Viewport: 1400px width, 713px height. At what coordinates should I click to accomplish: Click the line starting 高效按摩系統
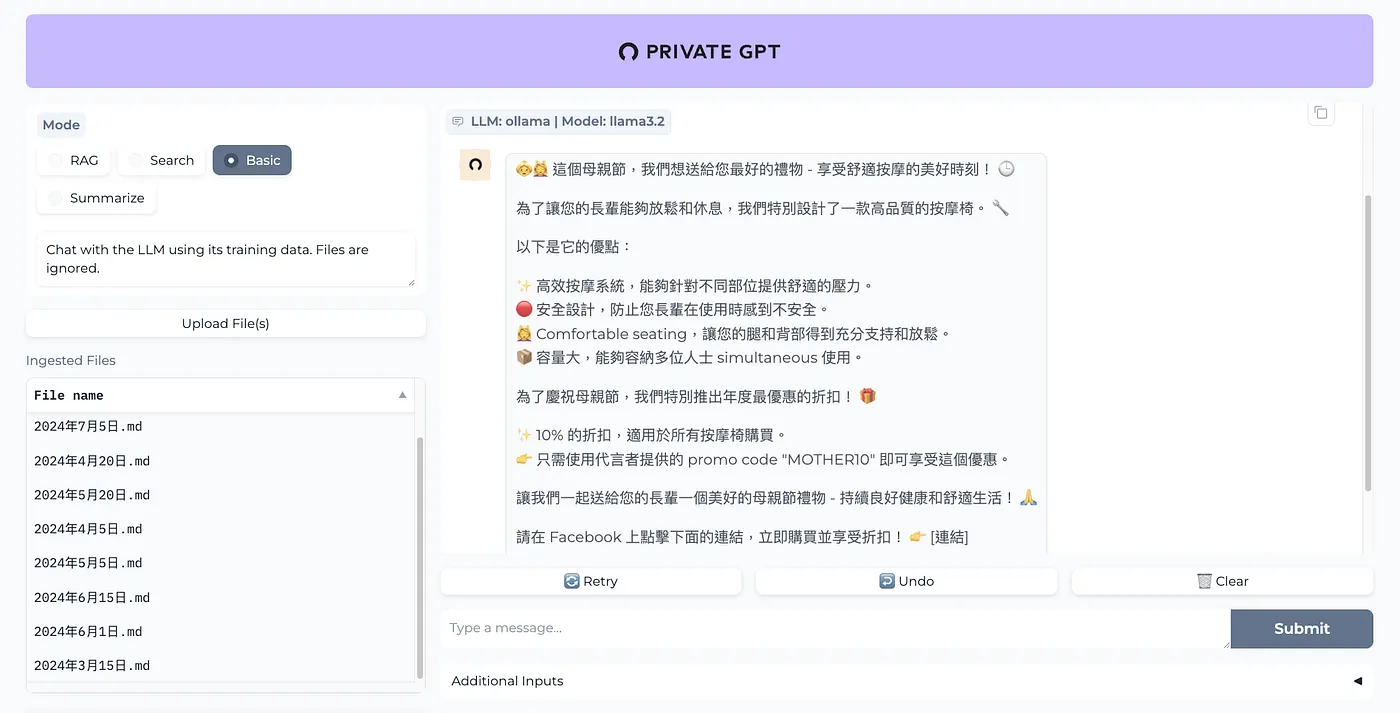[x=695, y=286]
